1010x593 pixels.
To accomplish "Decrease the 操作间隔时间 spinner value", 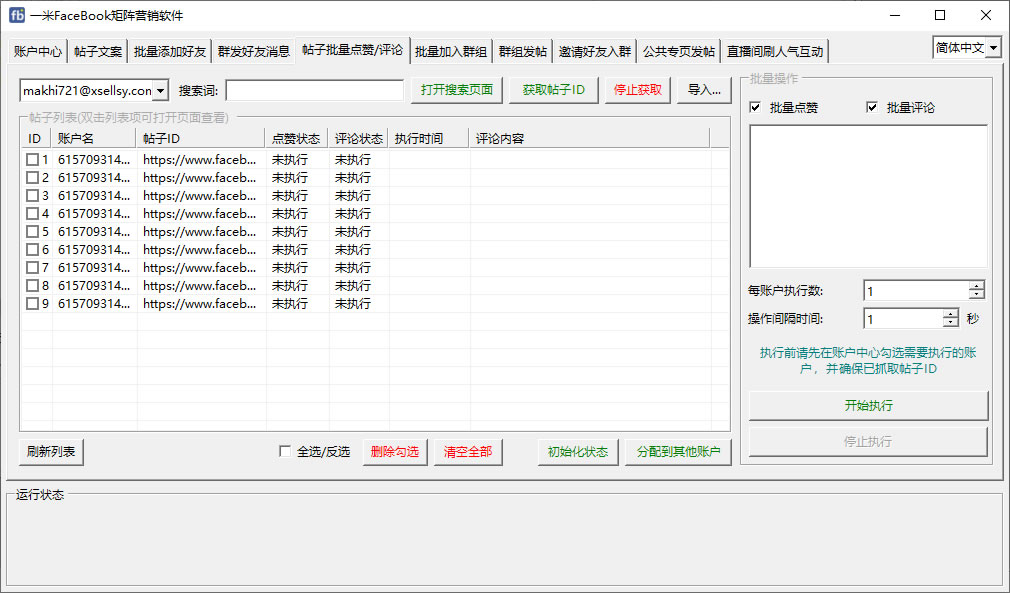I will (951, 323).
